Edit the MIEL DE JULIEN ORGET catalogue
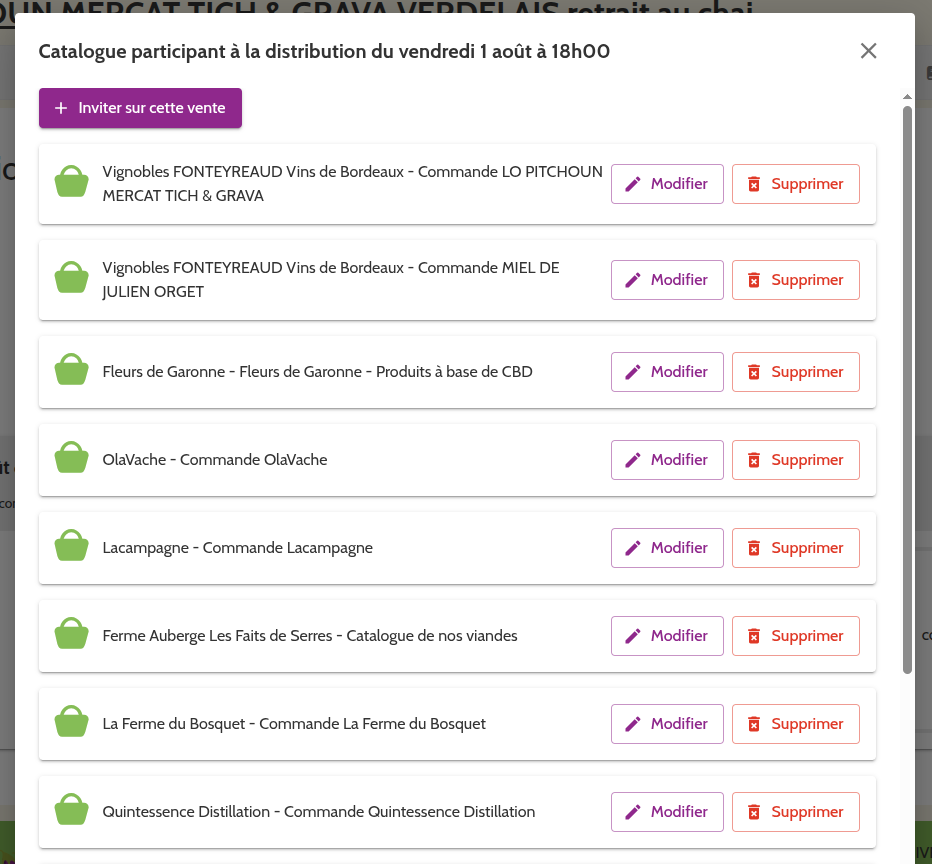 coord(667,280)
